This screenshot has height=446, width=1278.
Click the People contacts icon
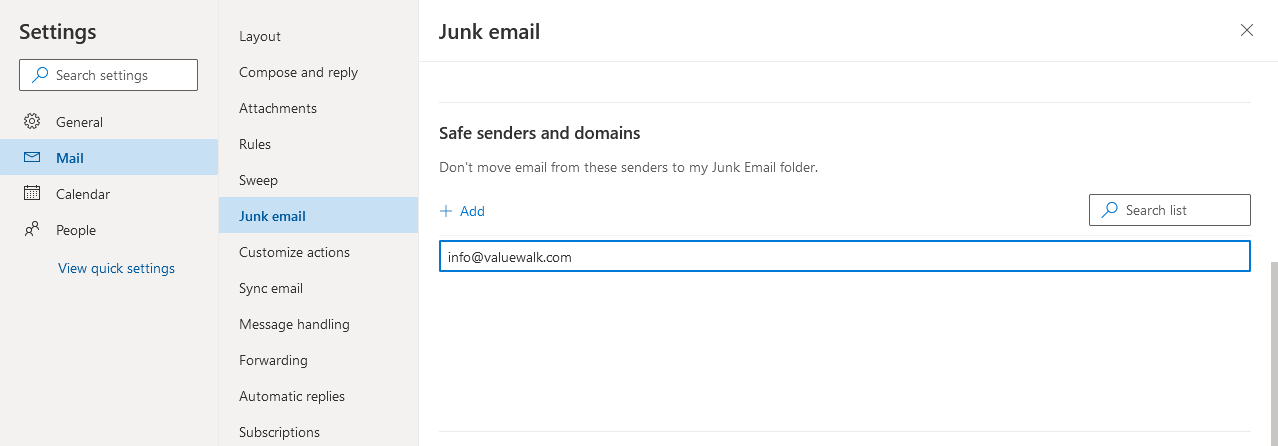[x=32, y=230]
